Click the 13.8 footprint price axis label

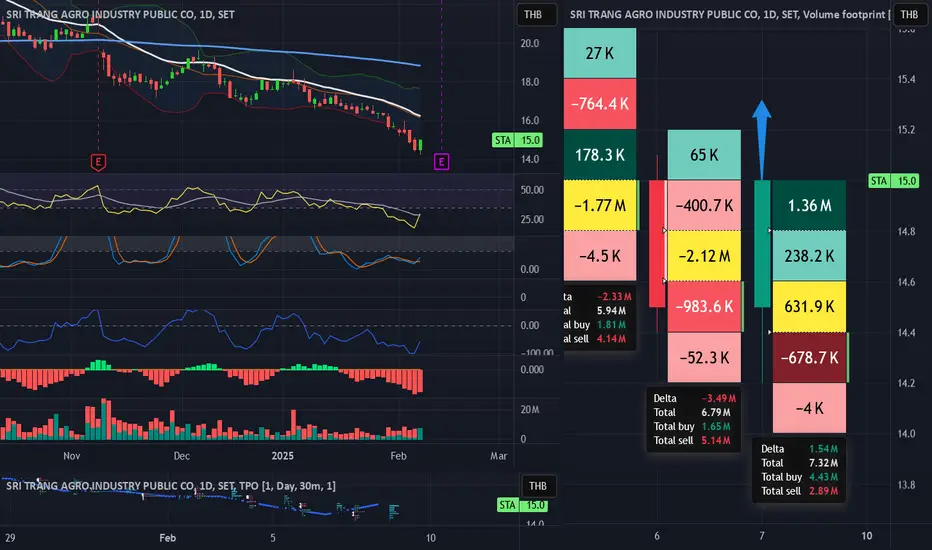906,485
